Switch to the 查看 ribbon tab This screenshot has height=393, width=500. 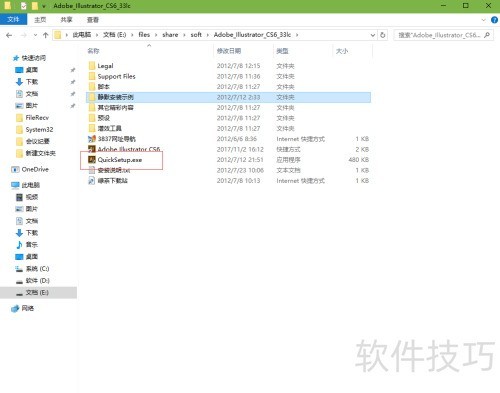tap(93, 20)
